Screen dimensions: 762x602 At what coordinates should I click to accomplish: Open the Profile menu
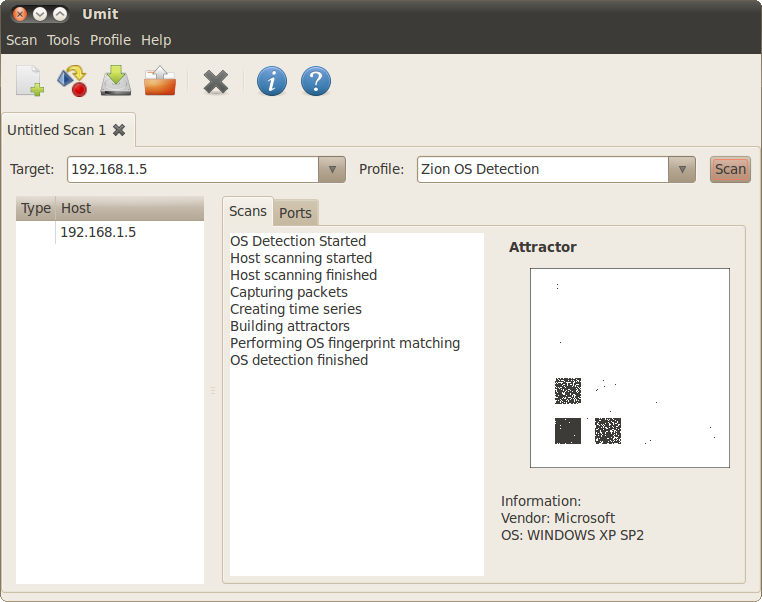click(x=110, y=40)
